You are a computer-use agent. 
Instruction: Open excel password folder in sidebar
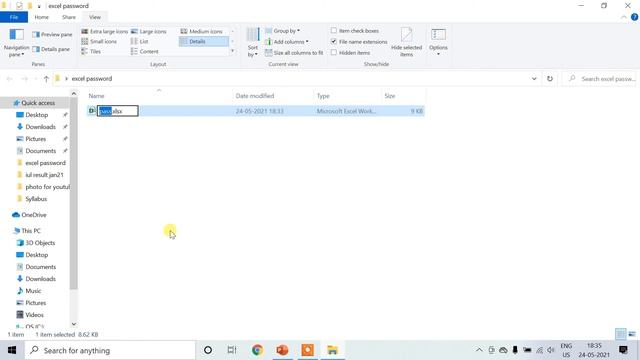click(x=45, y=163)
